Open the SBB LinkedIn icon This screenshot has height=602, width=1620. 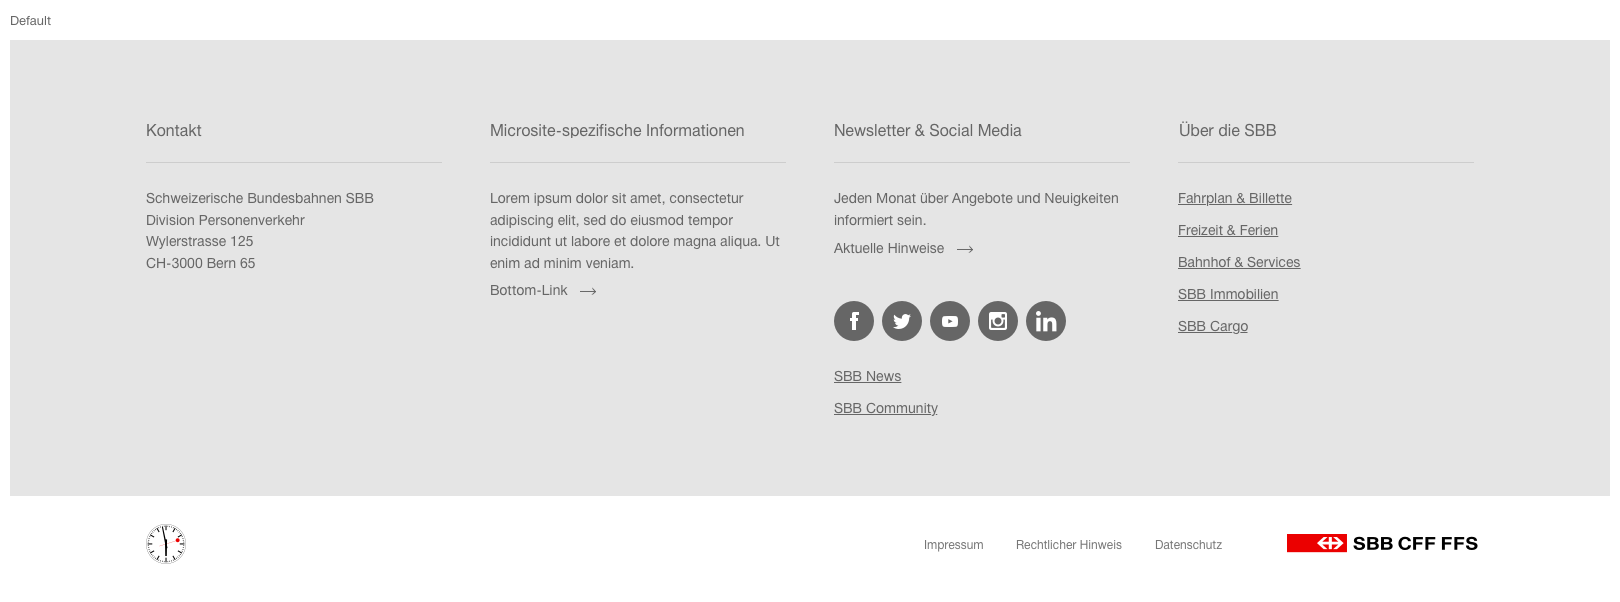[1046, 321]
